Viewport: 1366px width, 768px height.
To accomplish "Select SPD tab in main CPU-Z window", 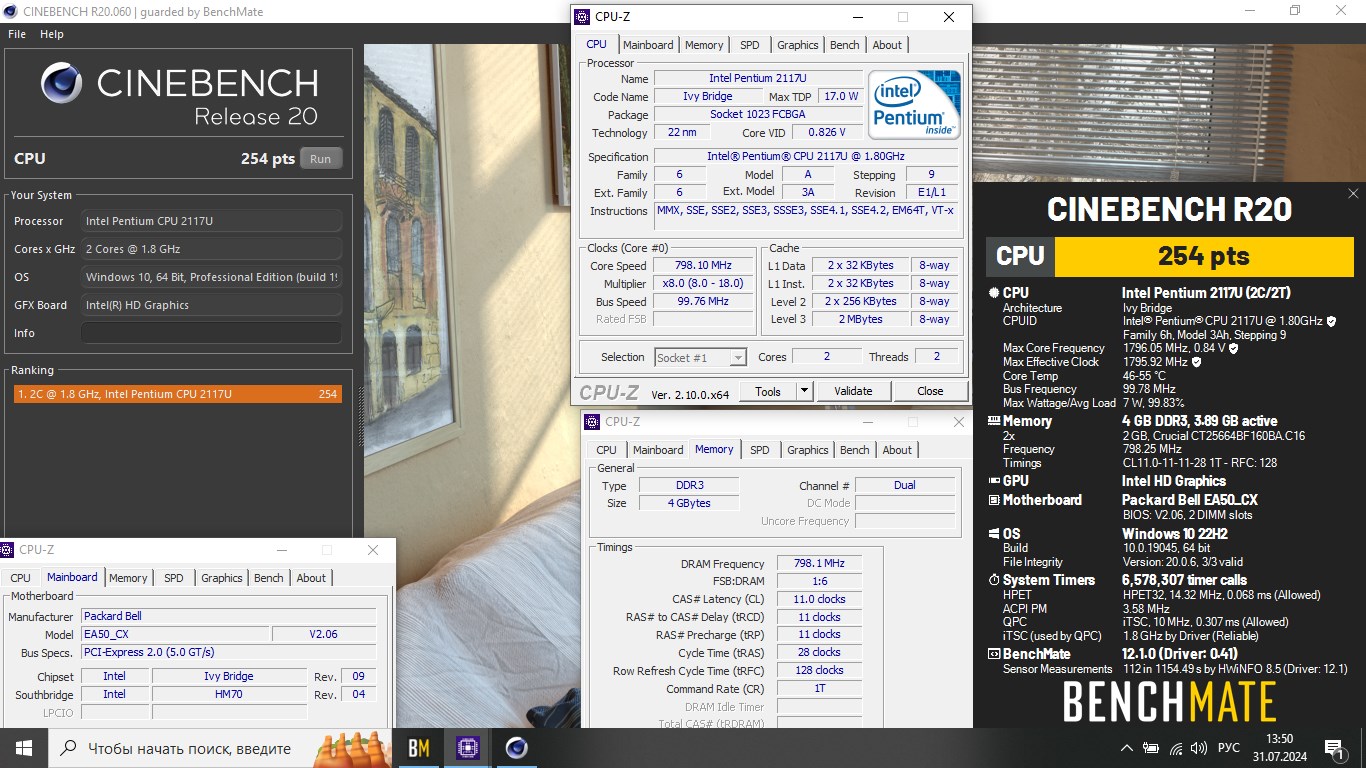I will (x=750, y=45).
